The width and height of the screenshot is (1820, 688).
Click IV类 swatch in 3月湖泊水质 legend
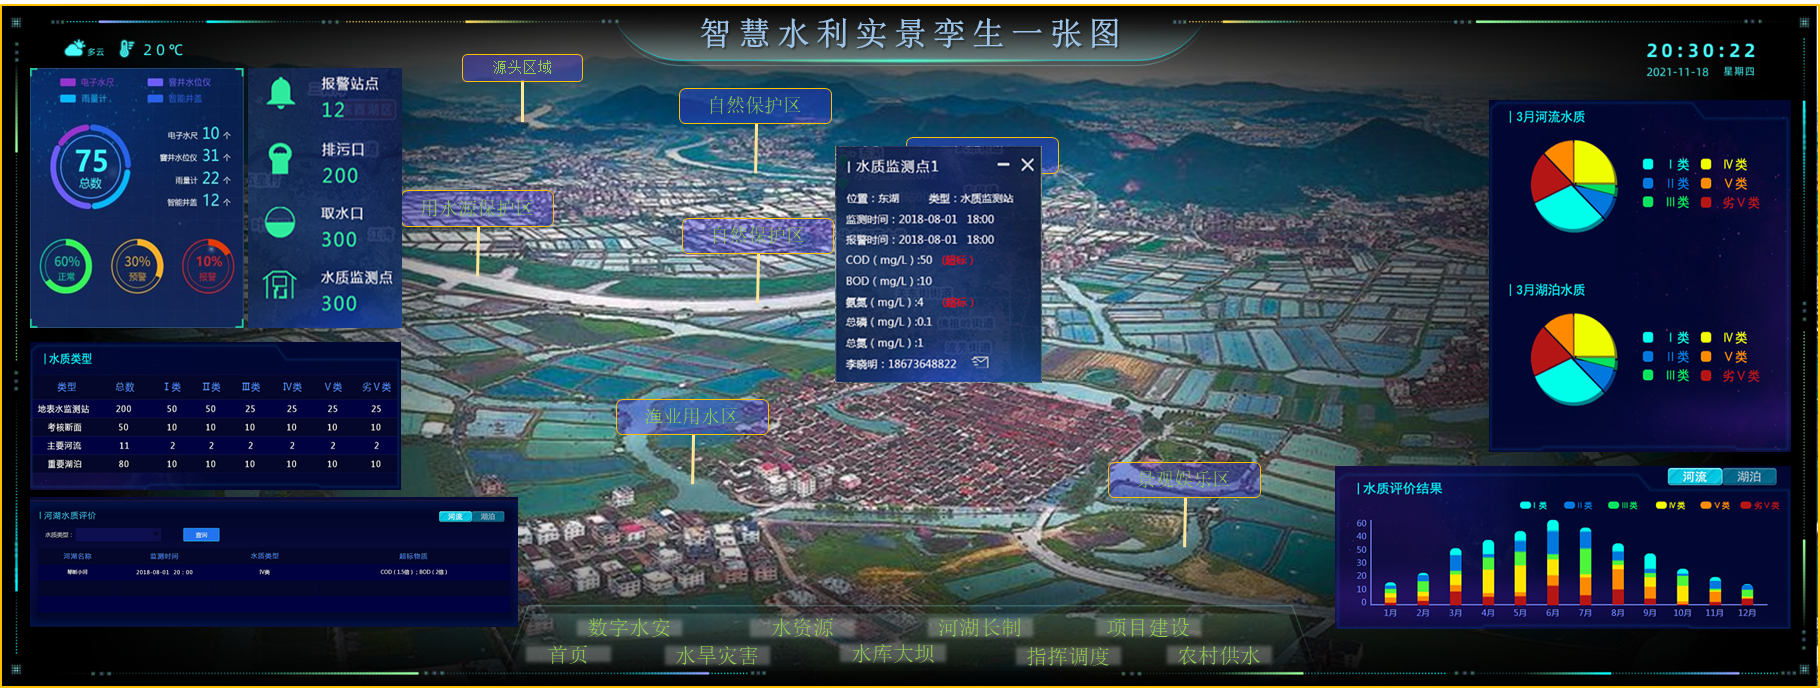tap(1706, 337)
